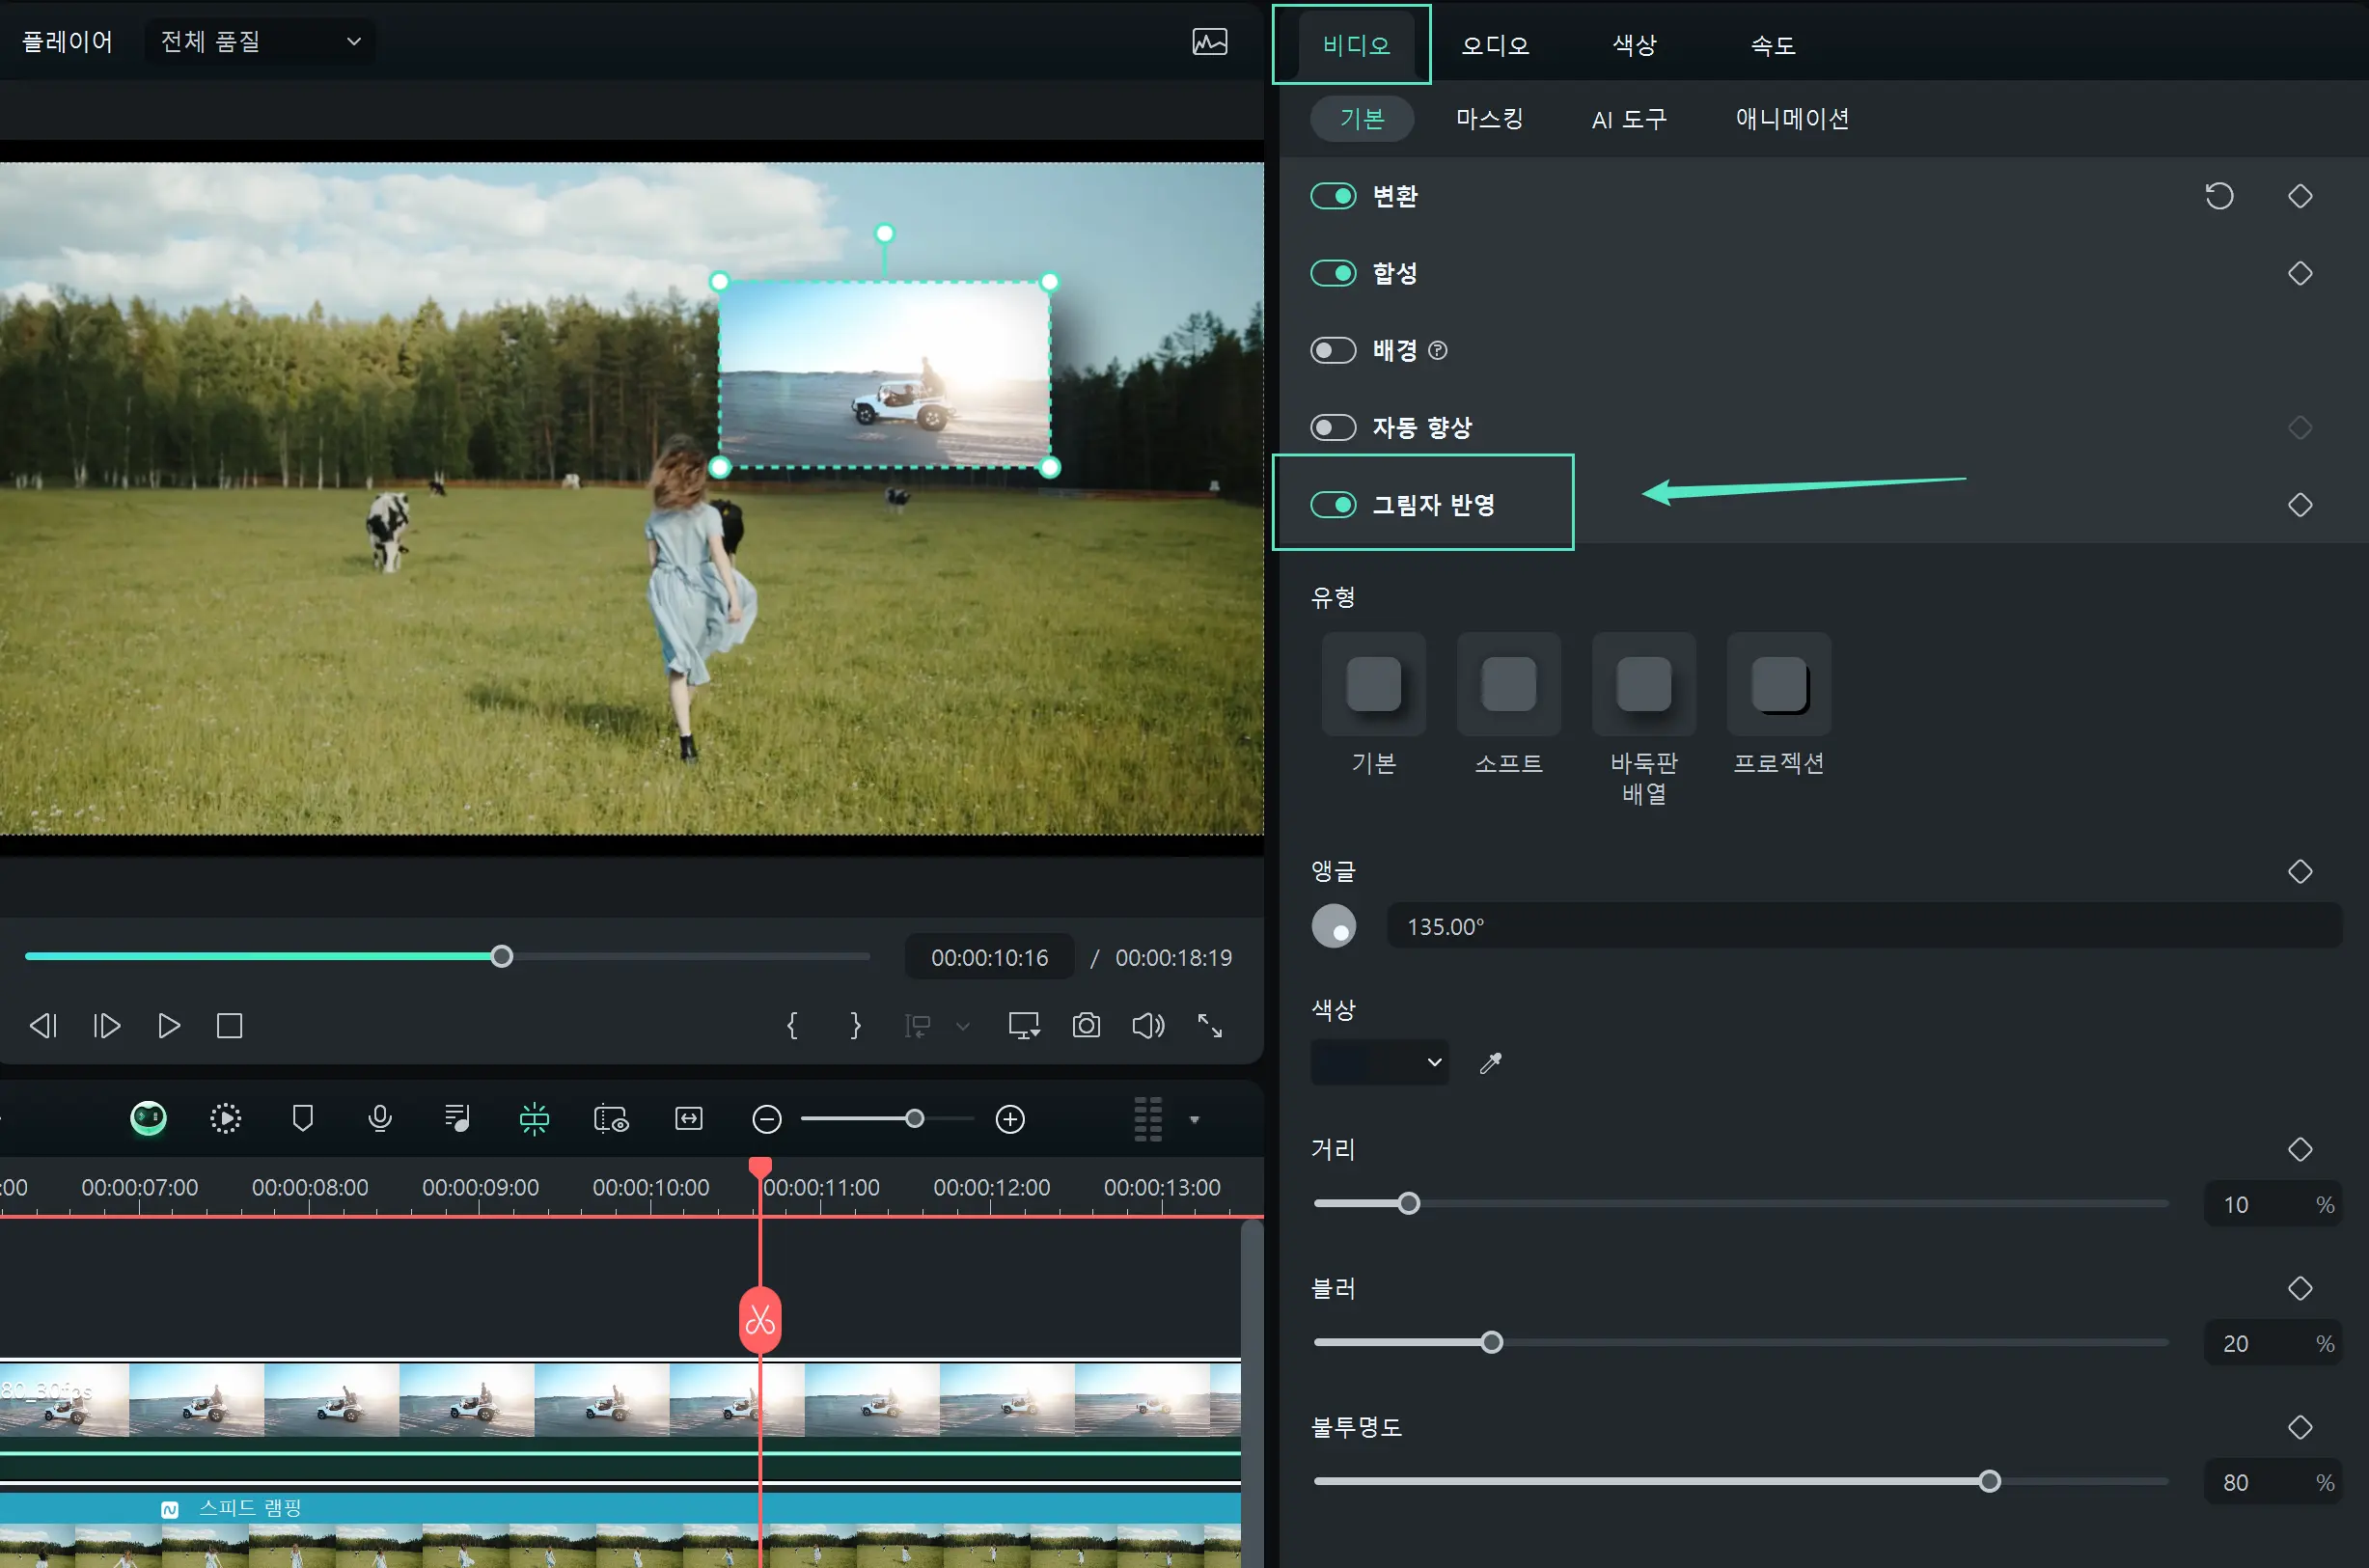
Task: Zoom in the timeline with the plus button
Action: (x=1011, y=1119)
